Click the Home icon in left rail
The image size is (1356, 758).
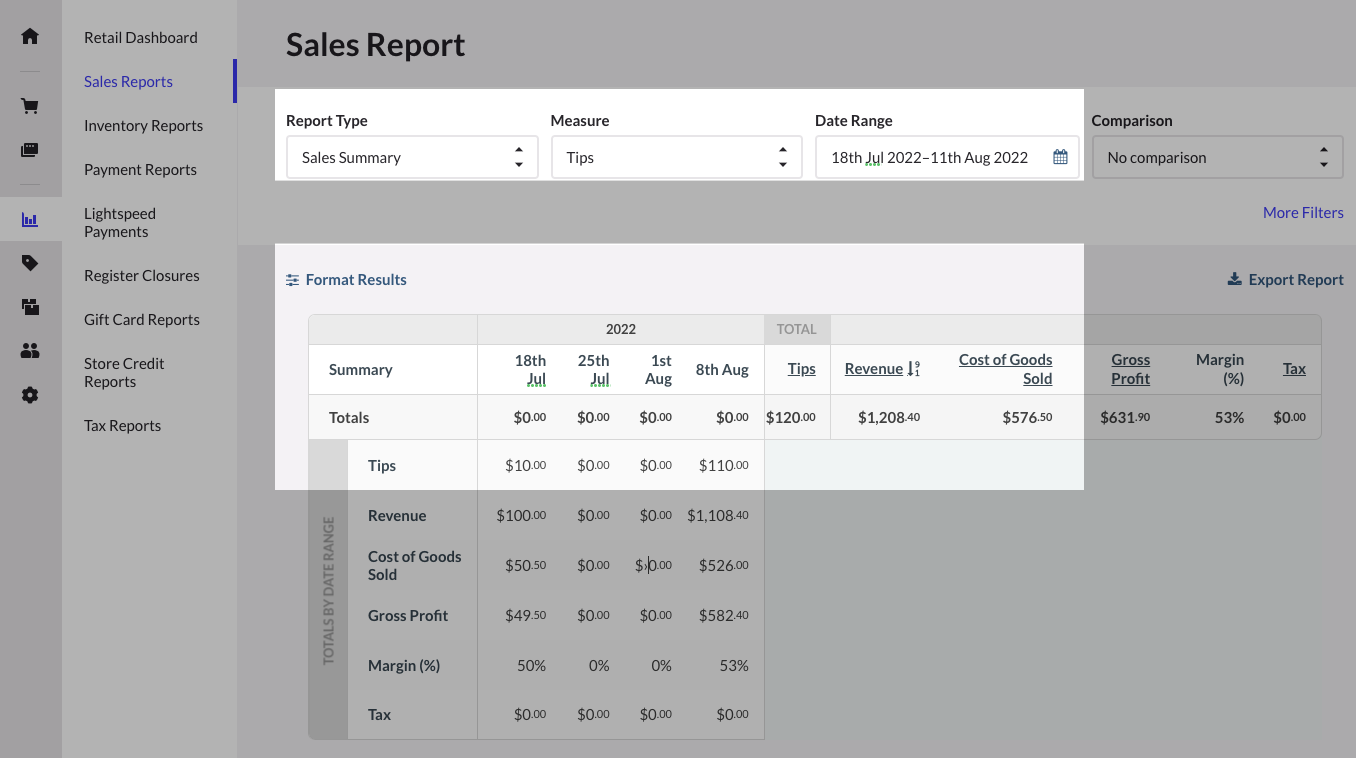tap(30, 37)
